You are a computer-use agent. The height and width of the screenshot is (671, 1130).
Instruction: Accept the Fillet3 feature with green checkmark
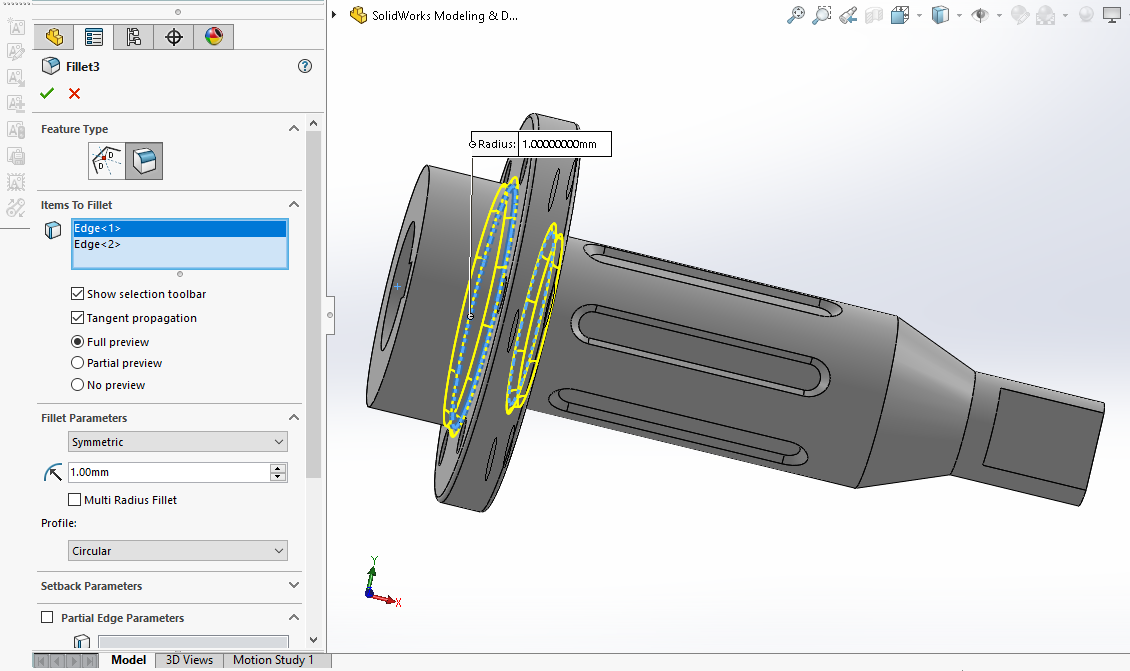pyautogui.click(x=47, y=93)
